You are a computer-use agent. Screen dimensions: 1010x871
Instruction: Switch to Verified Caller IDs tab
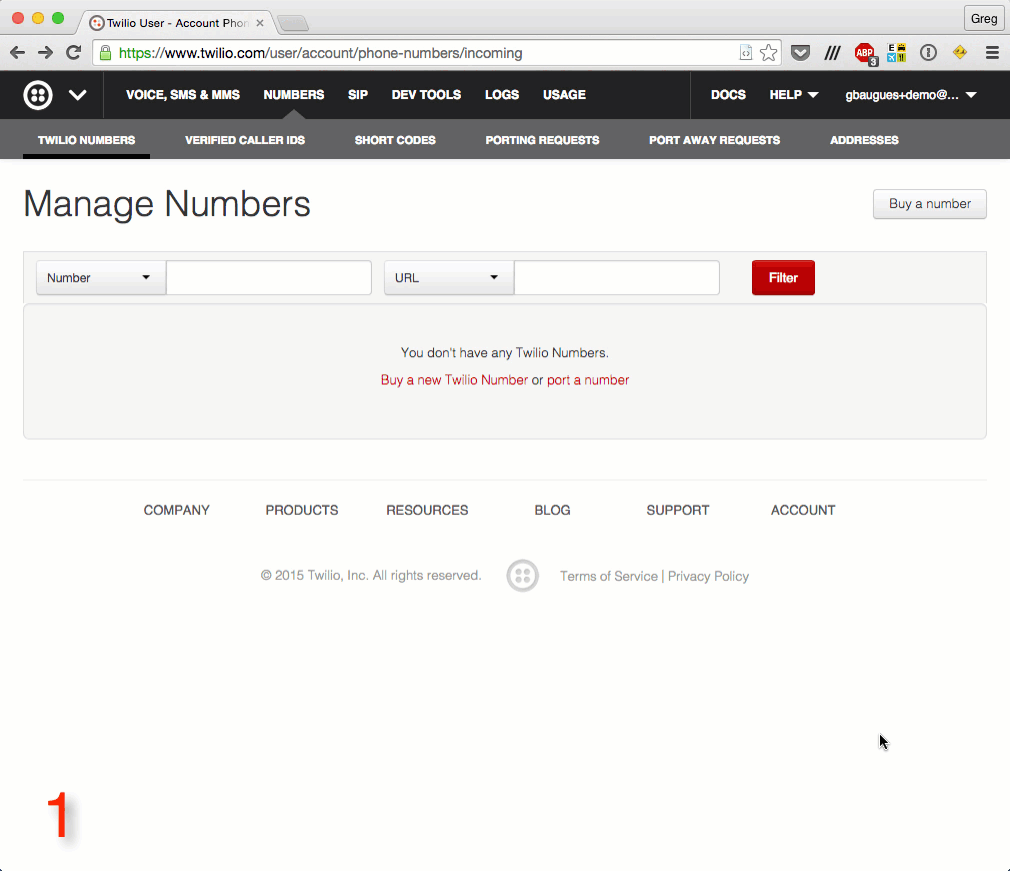click(245, 140)
